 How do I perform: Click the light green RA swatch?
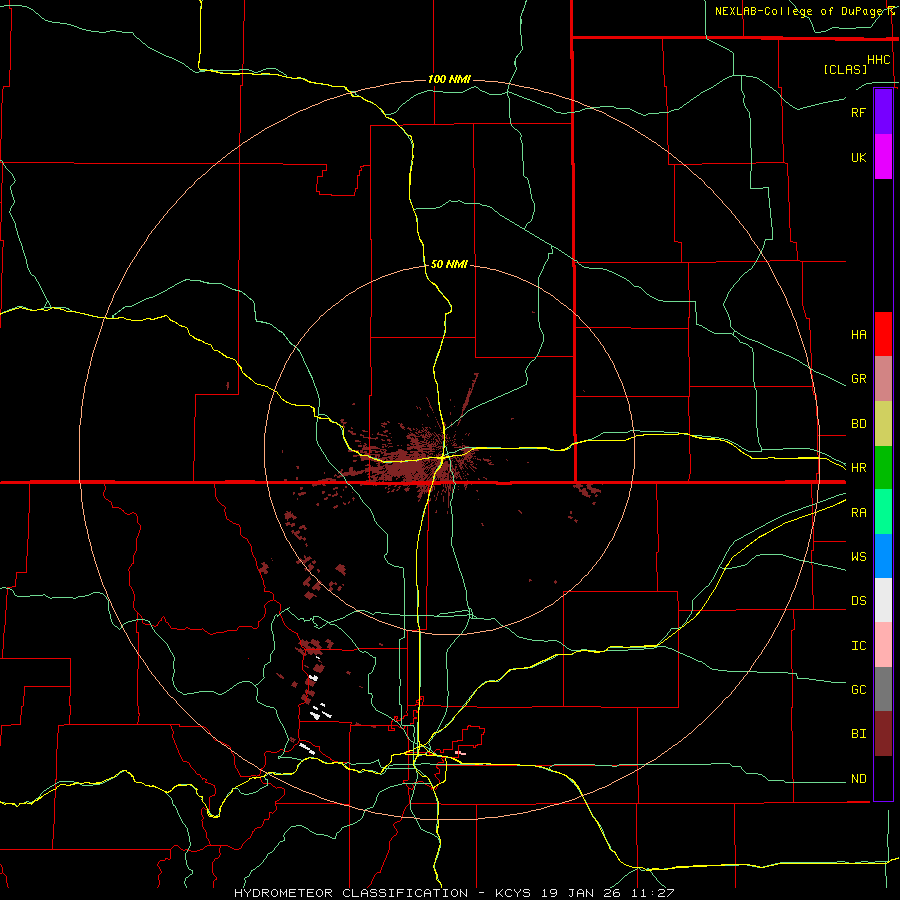(x=883, y=512)
